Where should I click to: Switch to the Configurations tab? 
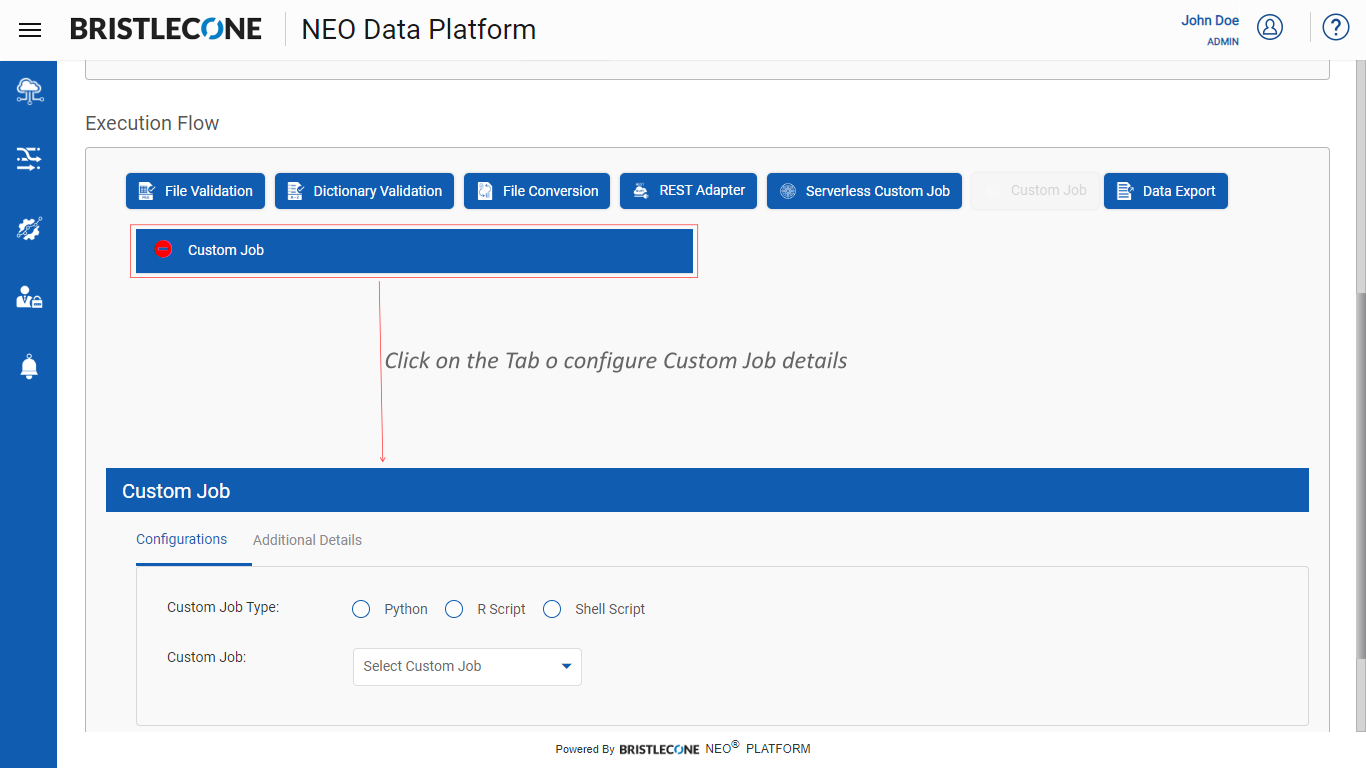point(182,539)
